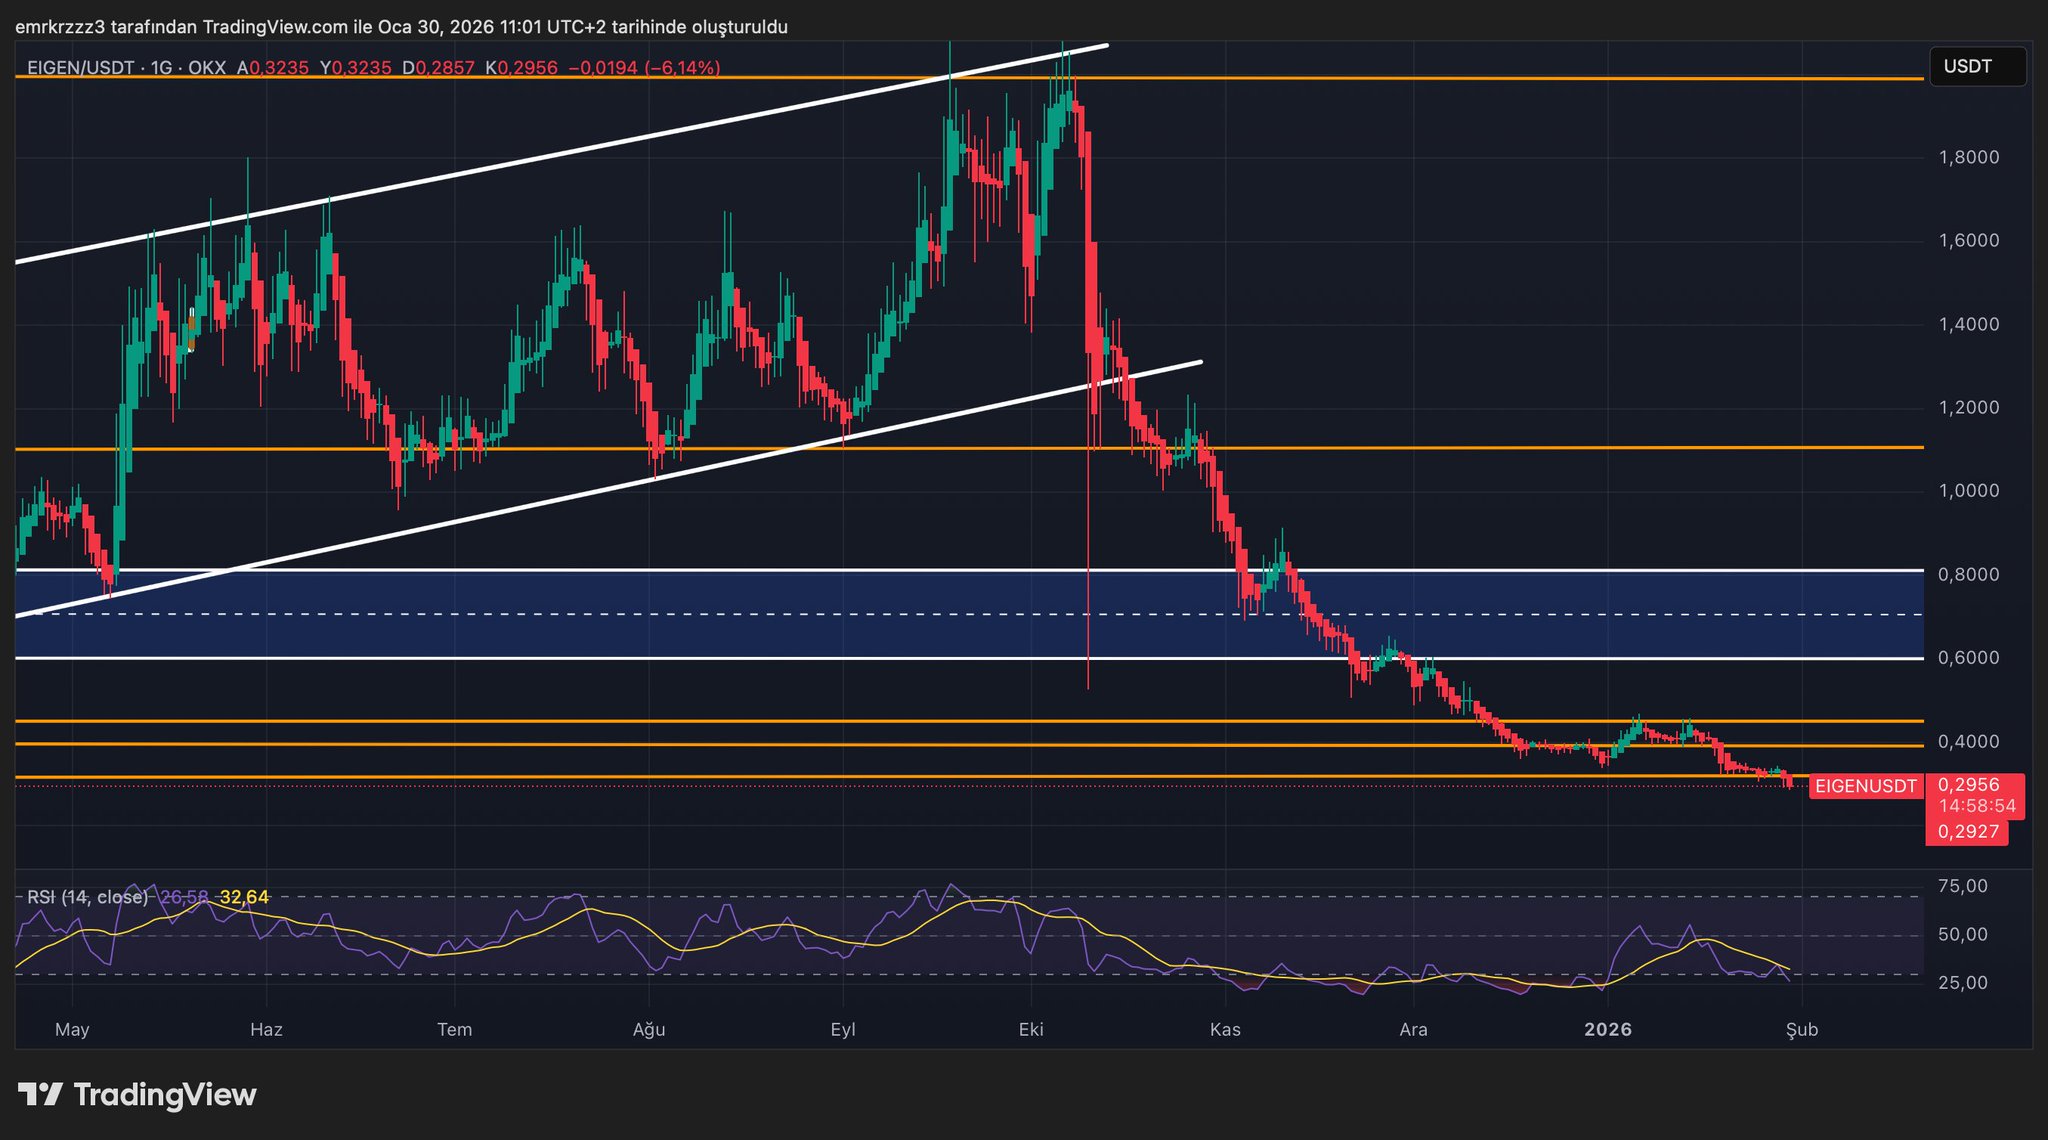Image resolution: width=2048 pixels, height=1140 pixels.
Task: Click the Eki month on time axis
Action: click(1031, 1030)
